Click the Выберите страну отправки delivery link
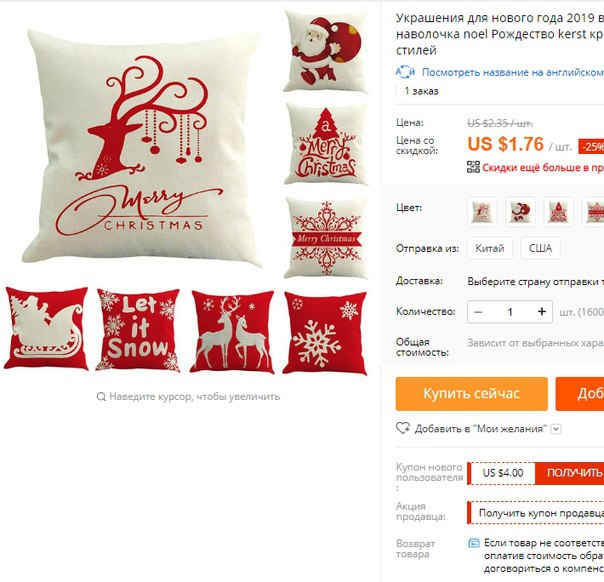 535,282
